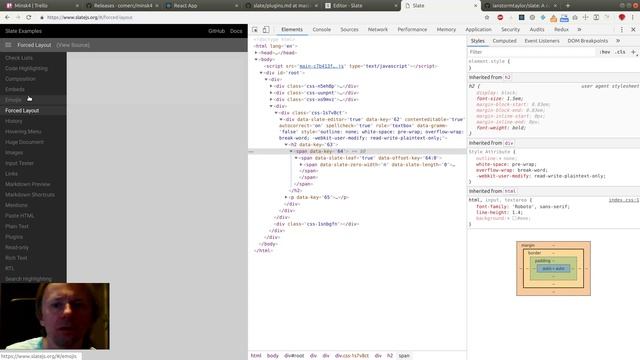Click the browser forward arrow

coord(18,18)
